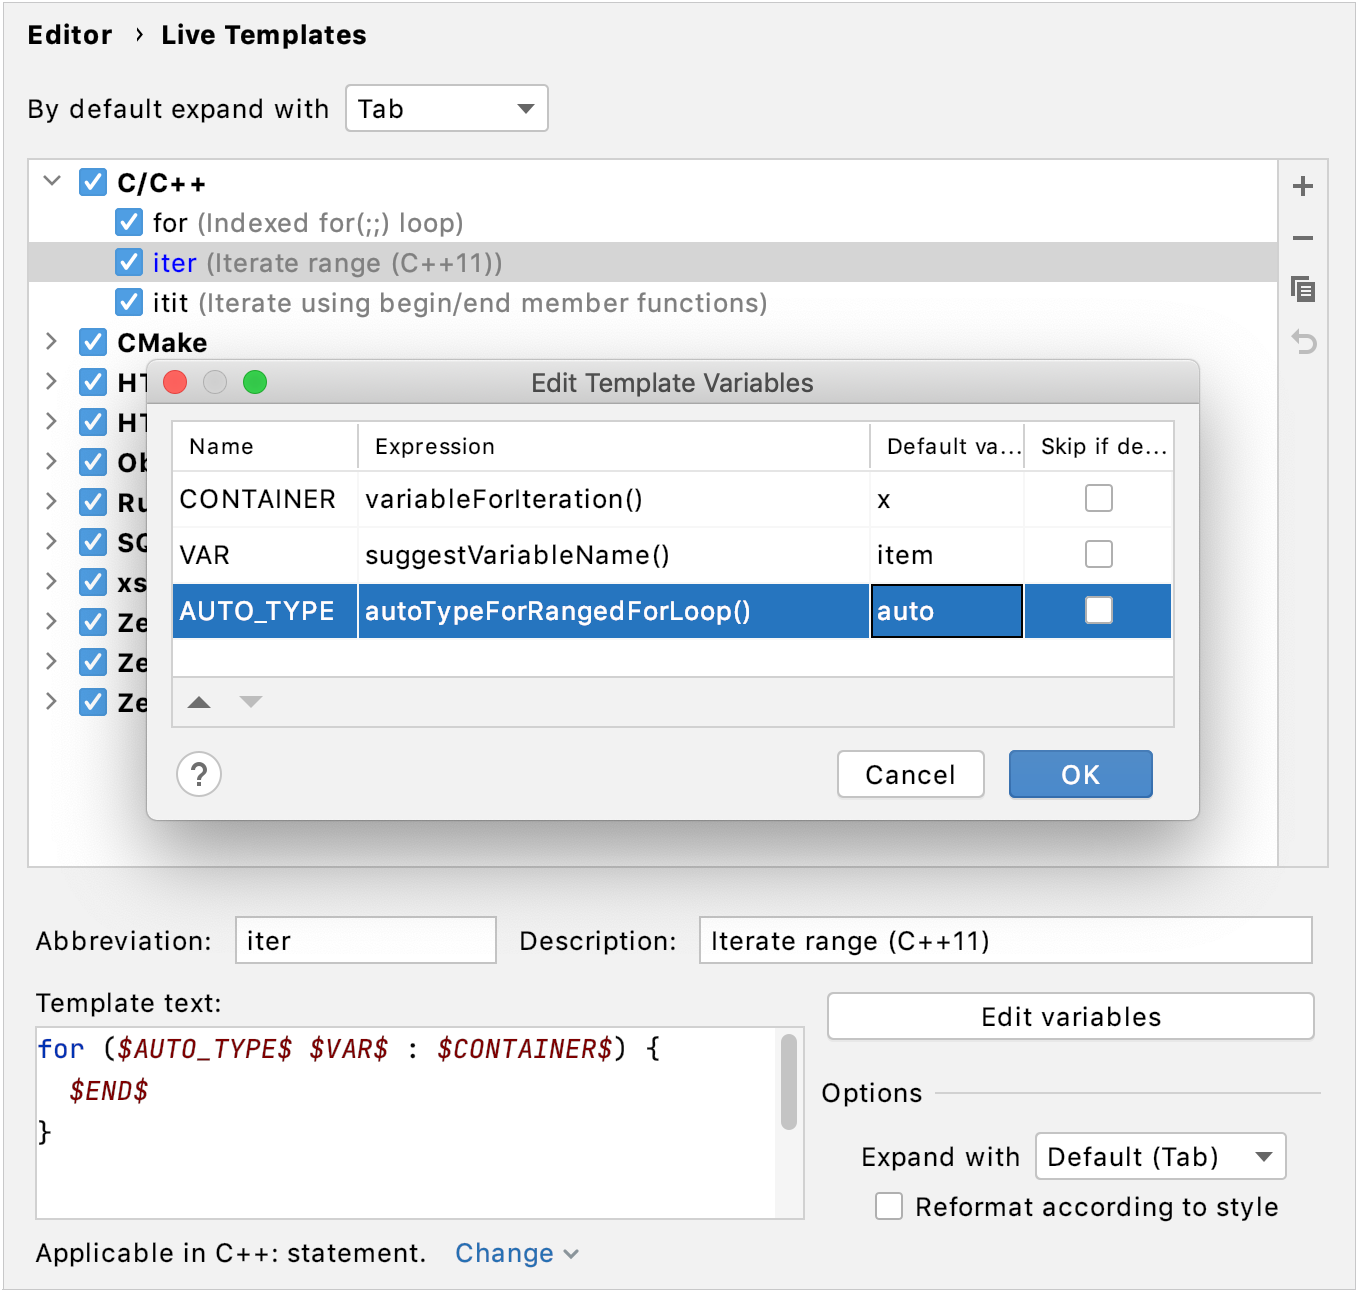Click the Change link for C++ context
Image resolution: width=1358 pixels, height=1292 pixels.
pyautogui.click(x=505, y=1252)
